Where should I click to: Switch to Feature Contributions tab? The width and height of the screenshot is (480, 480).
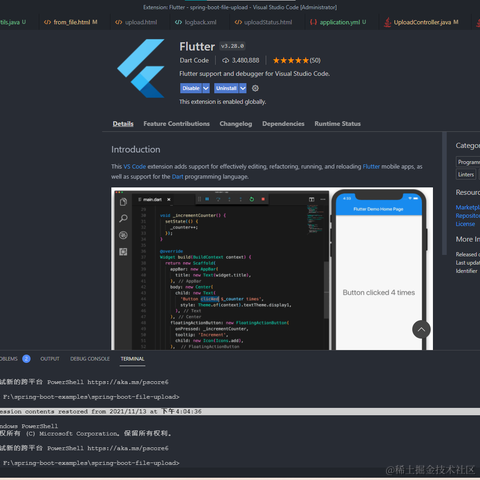pos(177,124)
